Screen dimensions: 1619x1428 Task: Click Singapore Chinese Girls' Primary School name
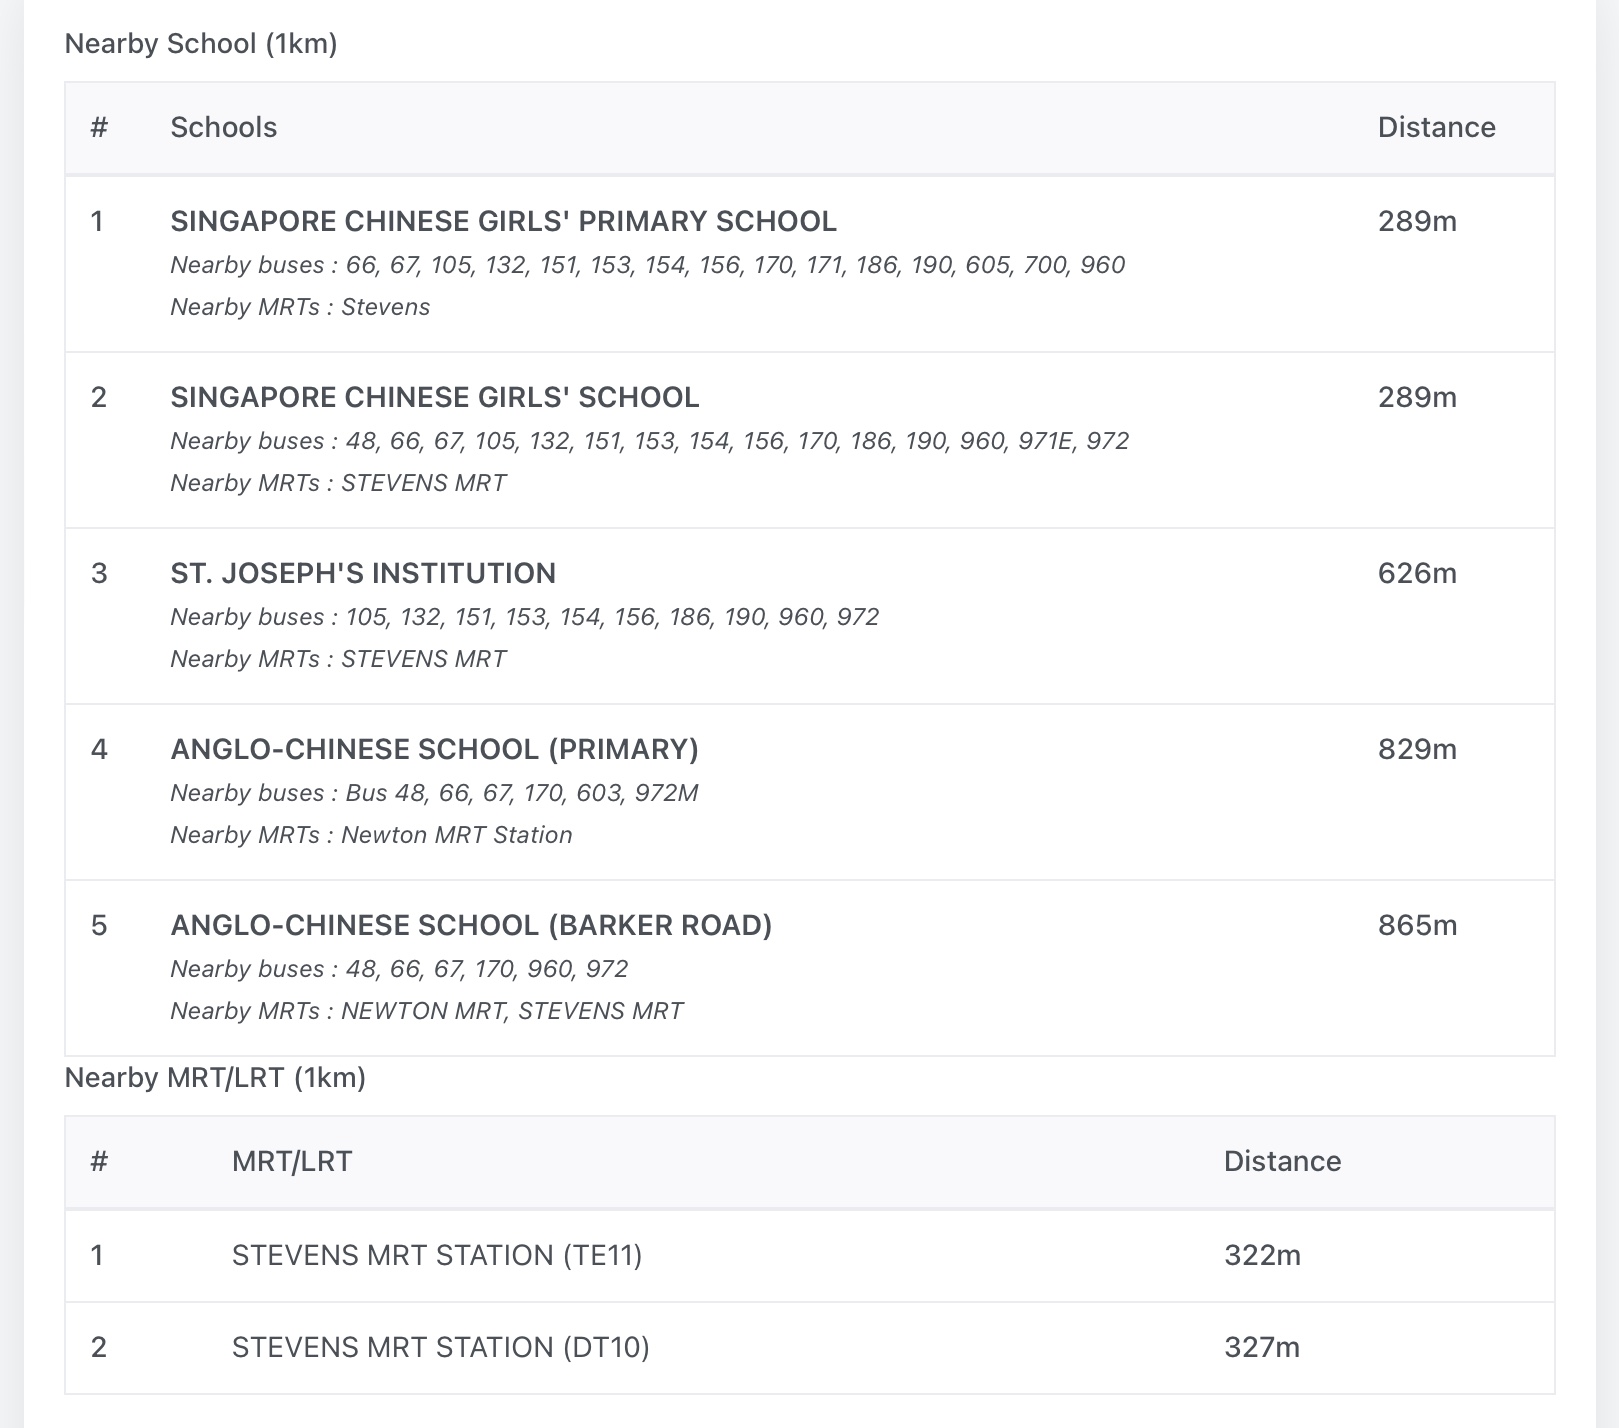pos(503,221)
